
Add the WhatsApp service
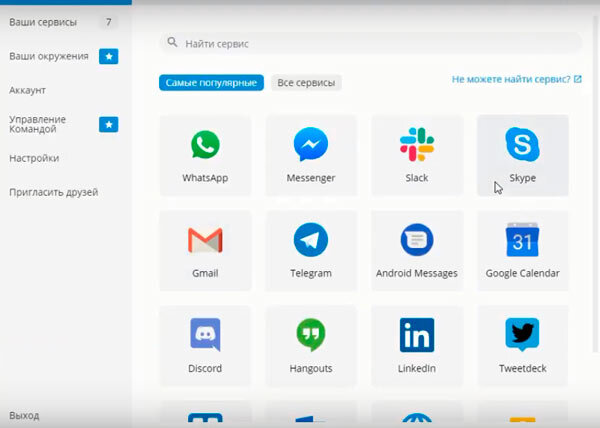coord(205,156)
